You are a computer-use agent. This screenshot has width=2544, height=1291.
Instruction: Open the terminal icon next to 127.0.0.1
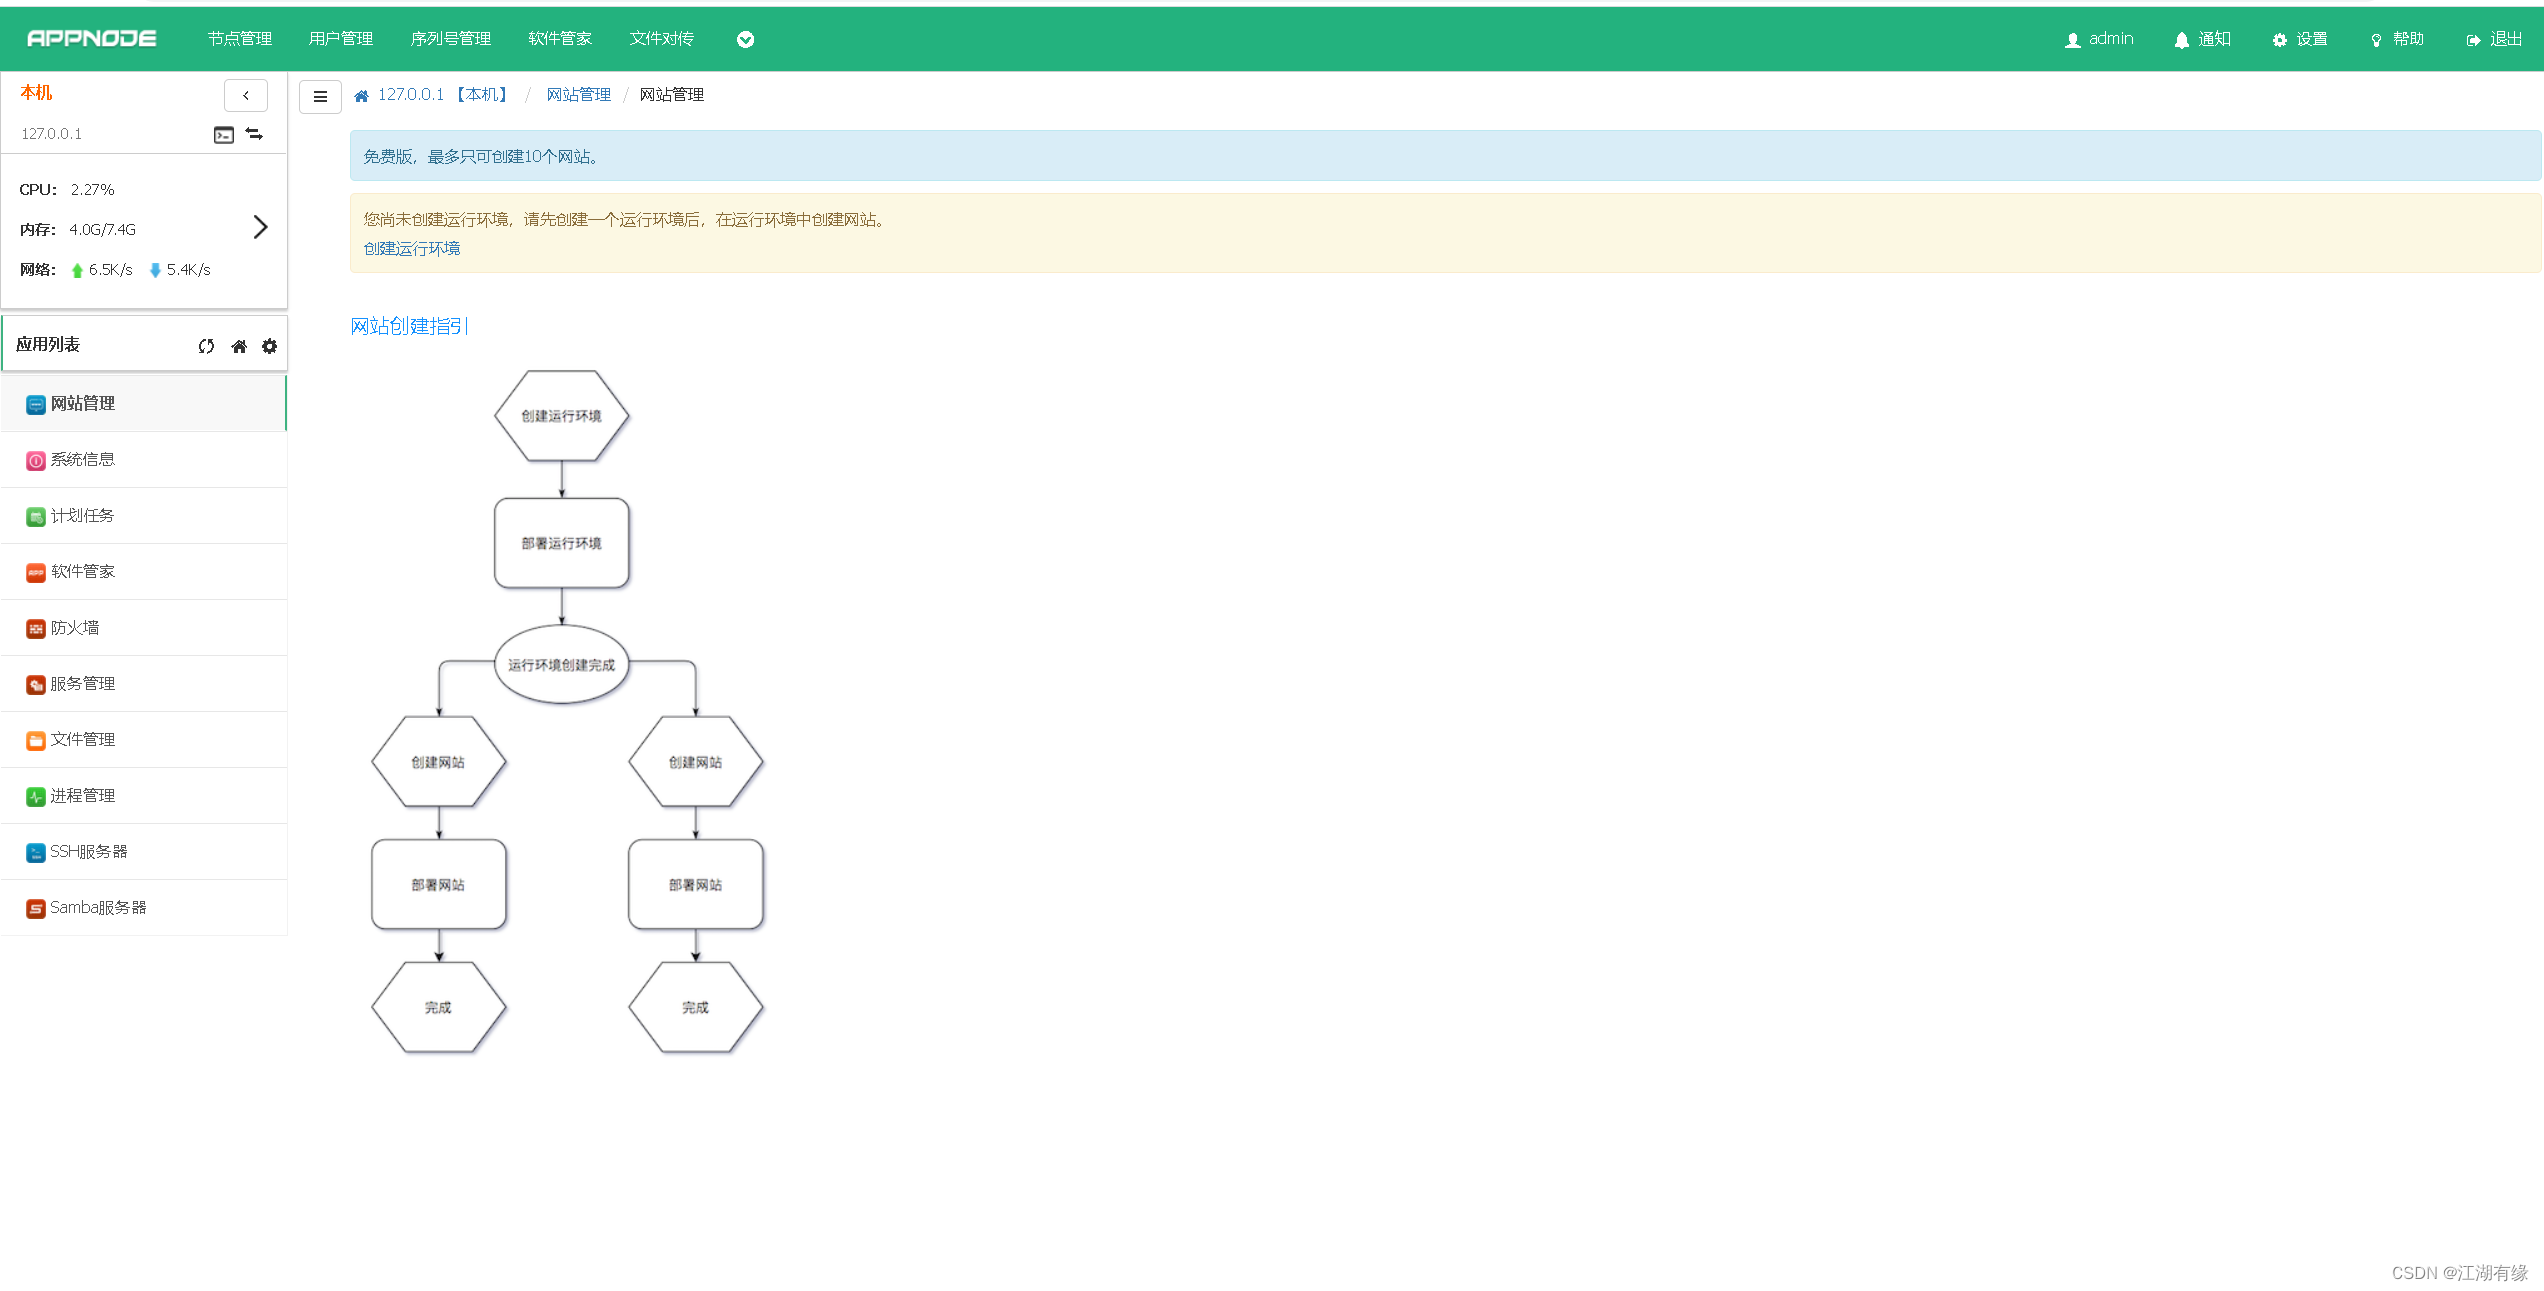tap(224, 134)
